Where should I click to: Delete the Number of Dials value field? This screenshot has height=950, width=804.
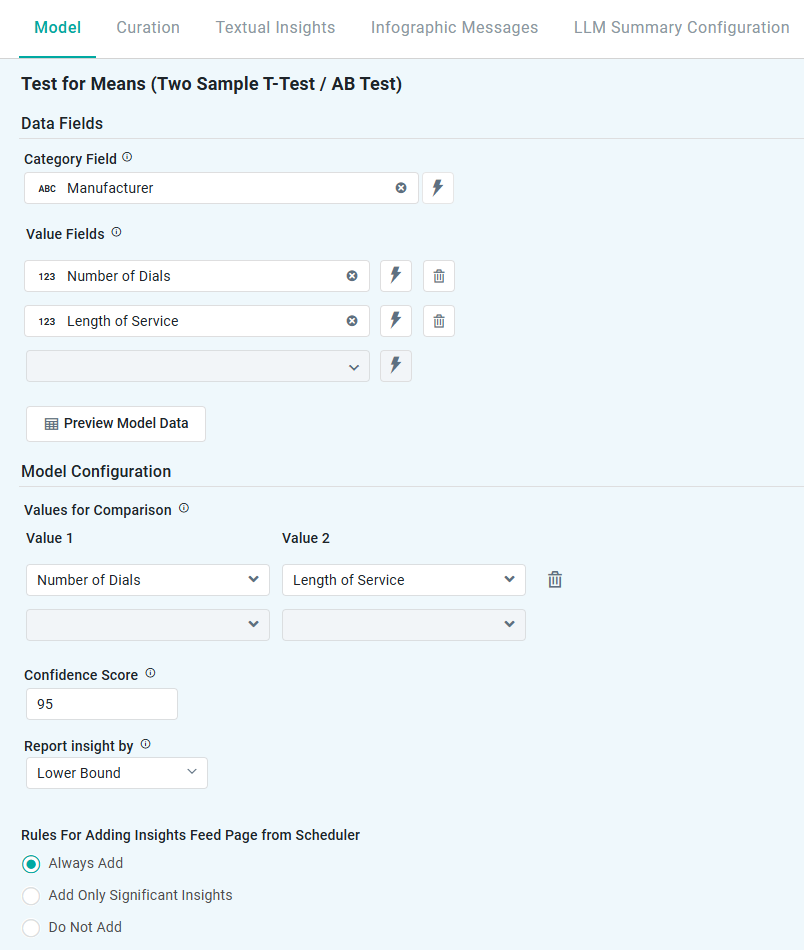pos(439,276)
